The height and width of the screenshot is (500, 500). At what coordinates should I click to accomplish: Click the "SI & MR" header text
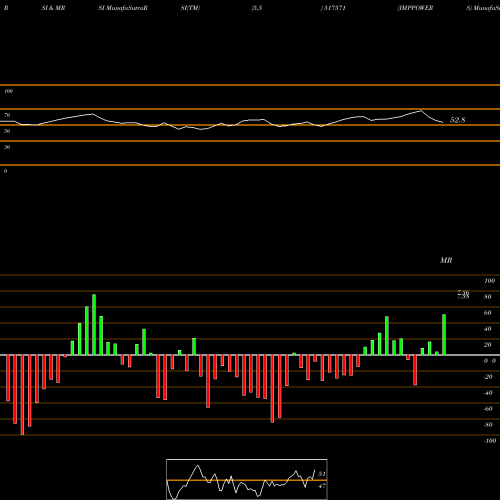pos(53,8)
